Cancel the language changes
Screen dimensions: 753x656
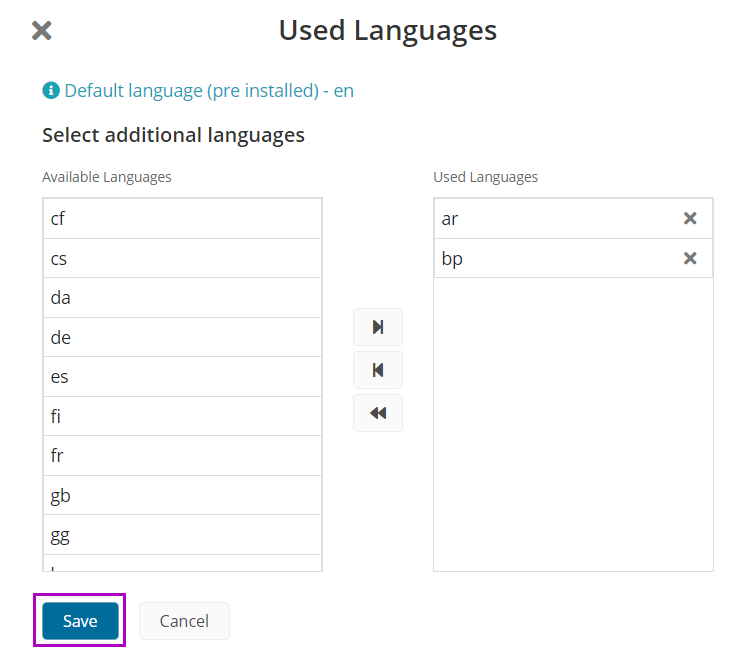(x=184, y=621)
